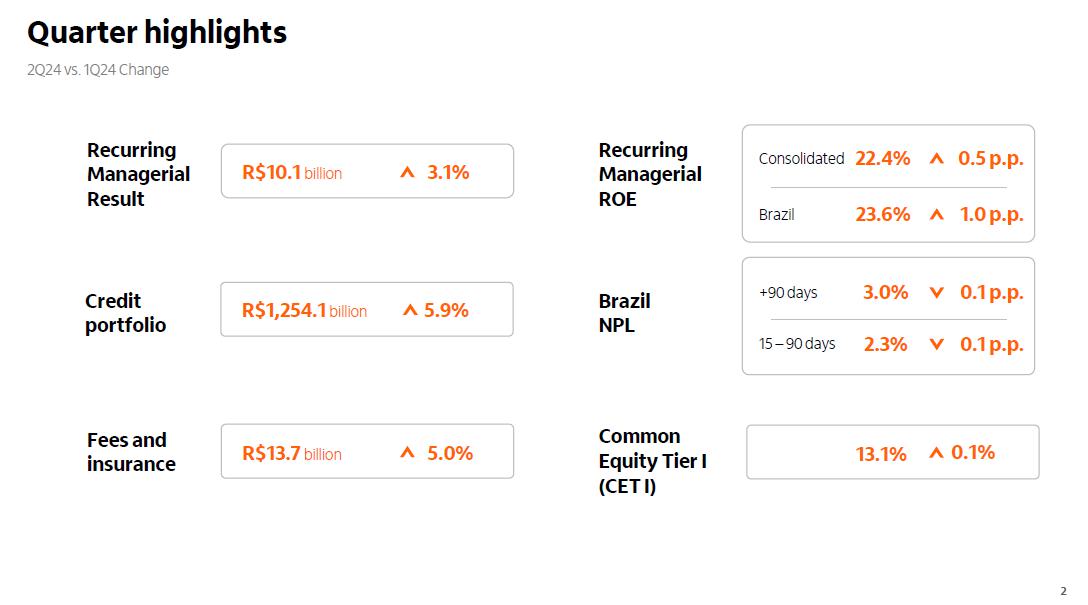This screenshot has width=1088, height=605.
Task: Click the up arrow beside 5.9%
Action: tap(409, 310)
